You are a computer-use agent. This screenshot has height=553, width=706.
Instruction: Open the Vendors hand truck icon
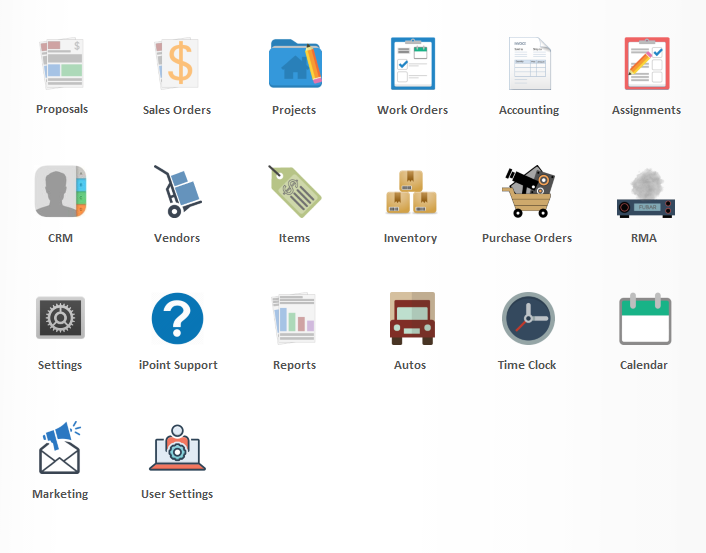[177, 191]
